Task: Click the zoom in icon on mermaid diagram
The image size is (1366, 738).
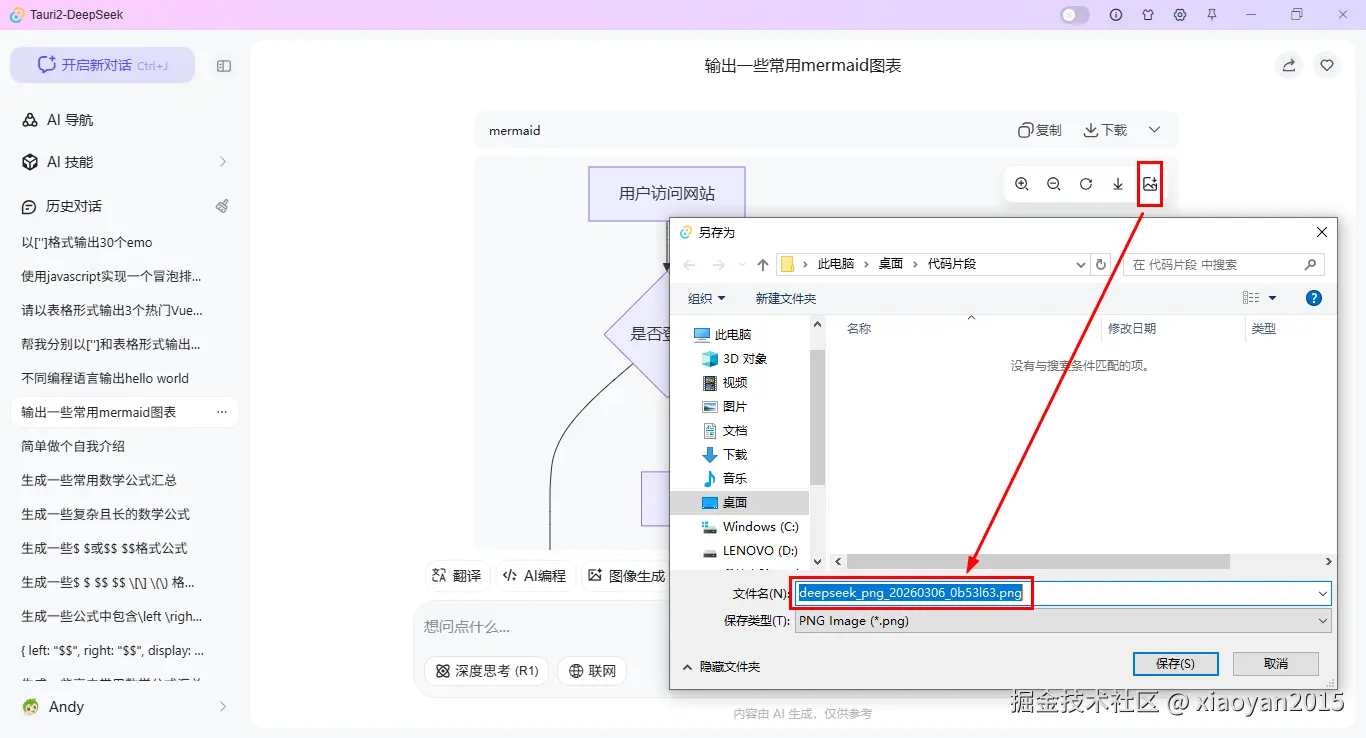Action: tap(1022, 184)
